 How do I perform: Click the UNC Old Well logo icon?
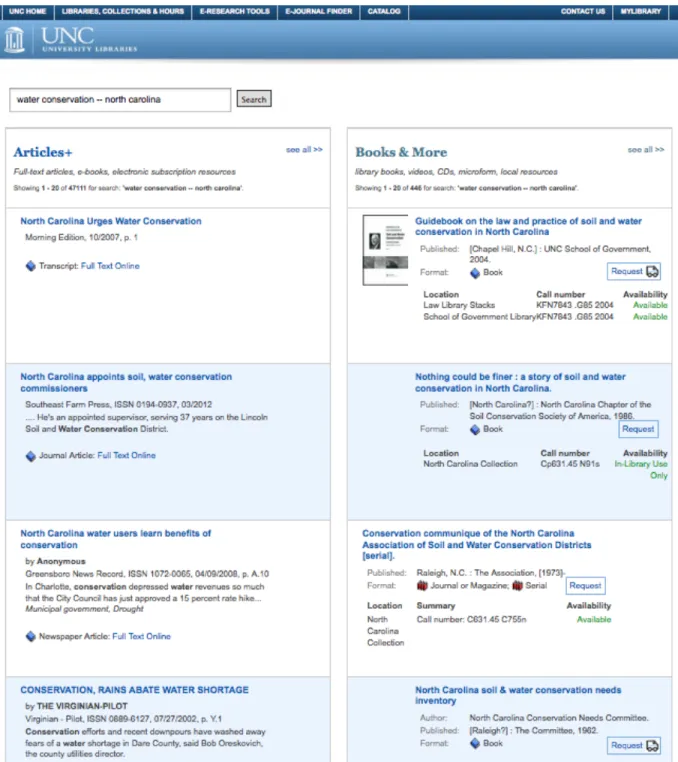tap(15, 39)
